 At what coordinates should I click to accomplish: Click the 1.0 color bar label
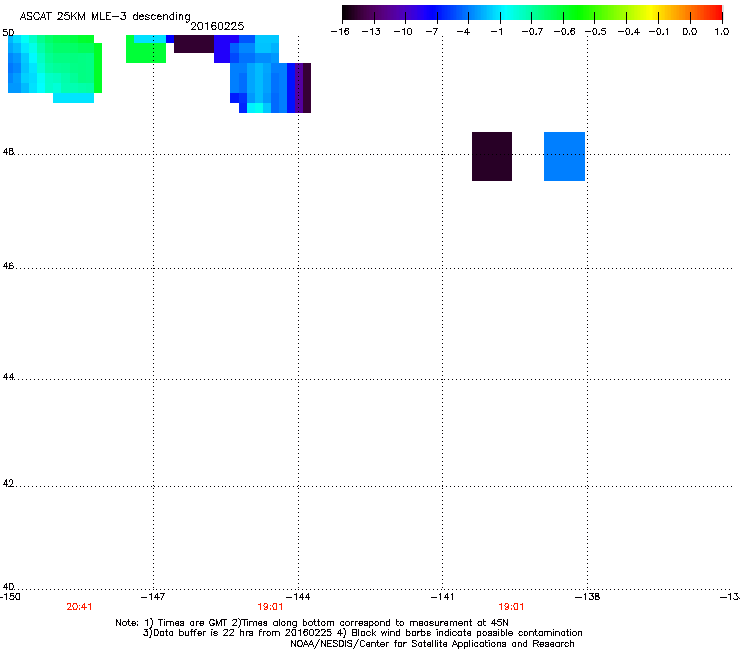pos(722,32)
